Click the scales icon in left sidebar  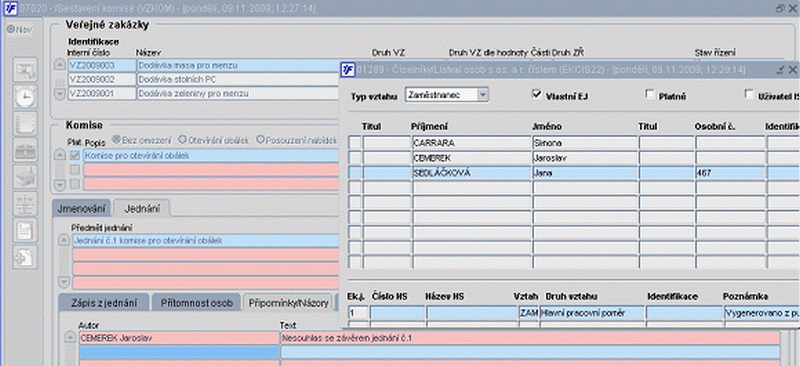[x=25, y=204]
